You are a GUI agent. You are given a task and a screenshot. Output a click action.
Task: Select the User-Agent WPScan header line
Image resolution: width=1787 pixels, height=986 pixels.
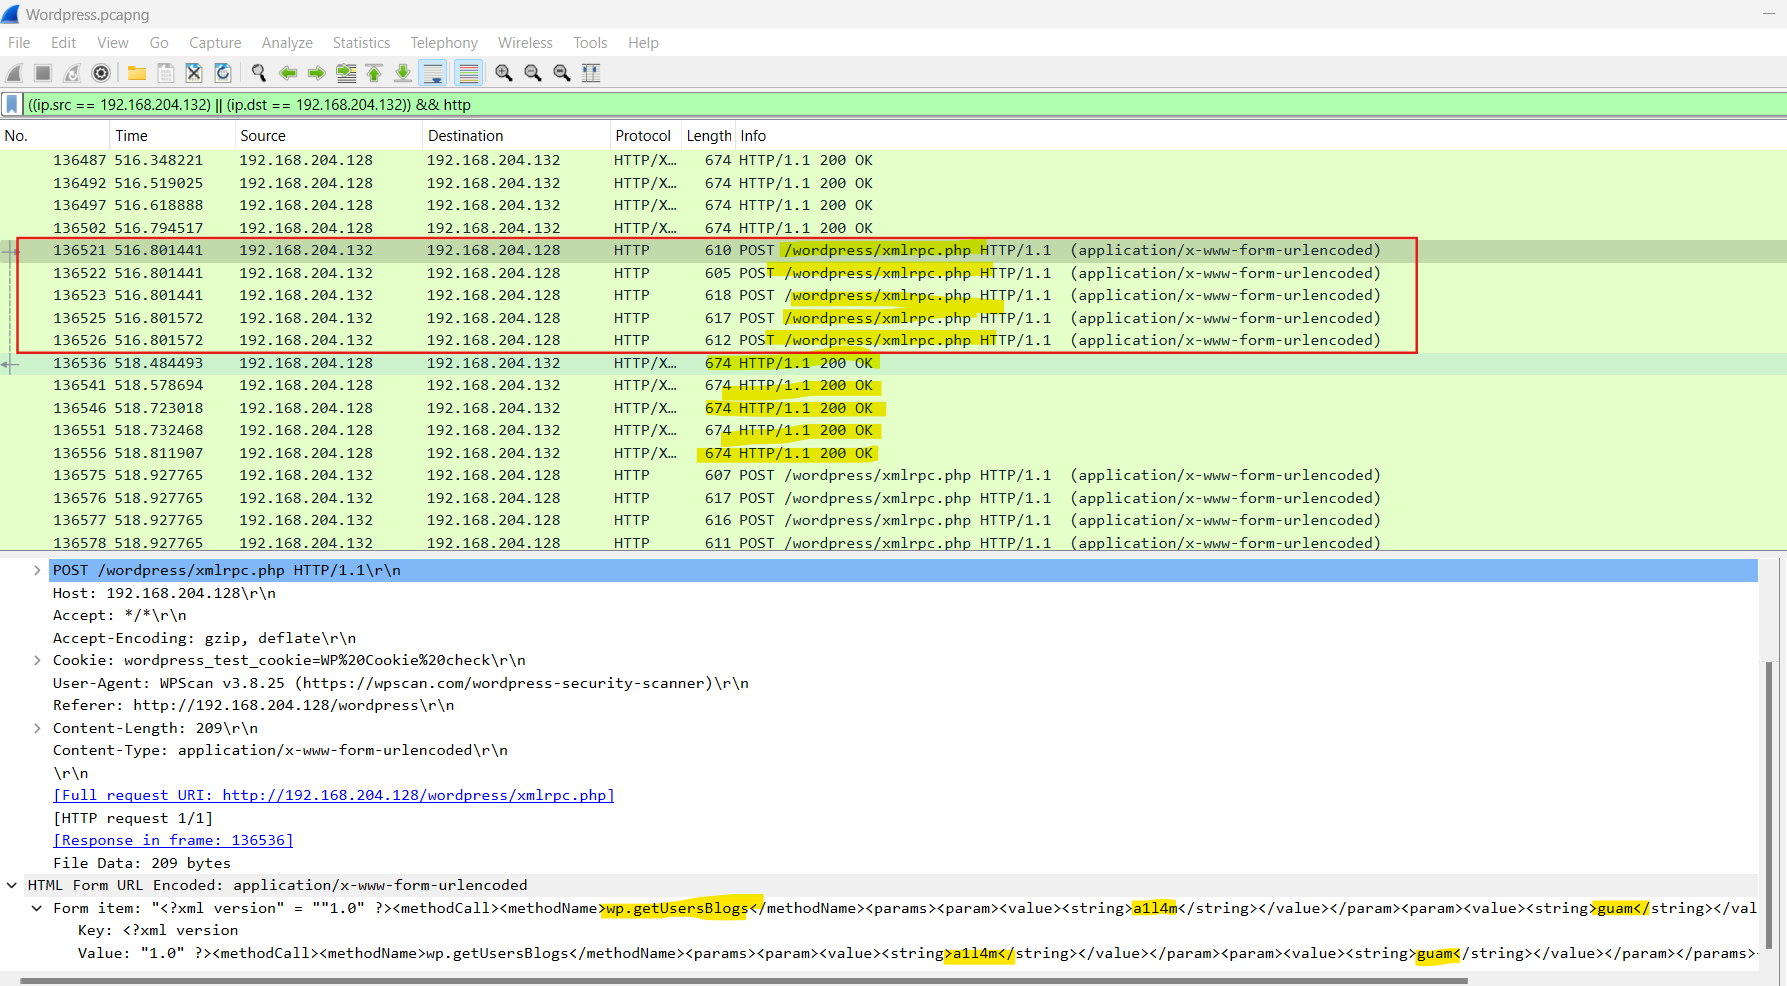401,683
